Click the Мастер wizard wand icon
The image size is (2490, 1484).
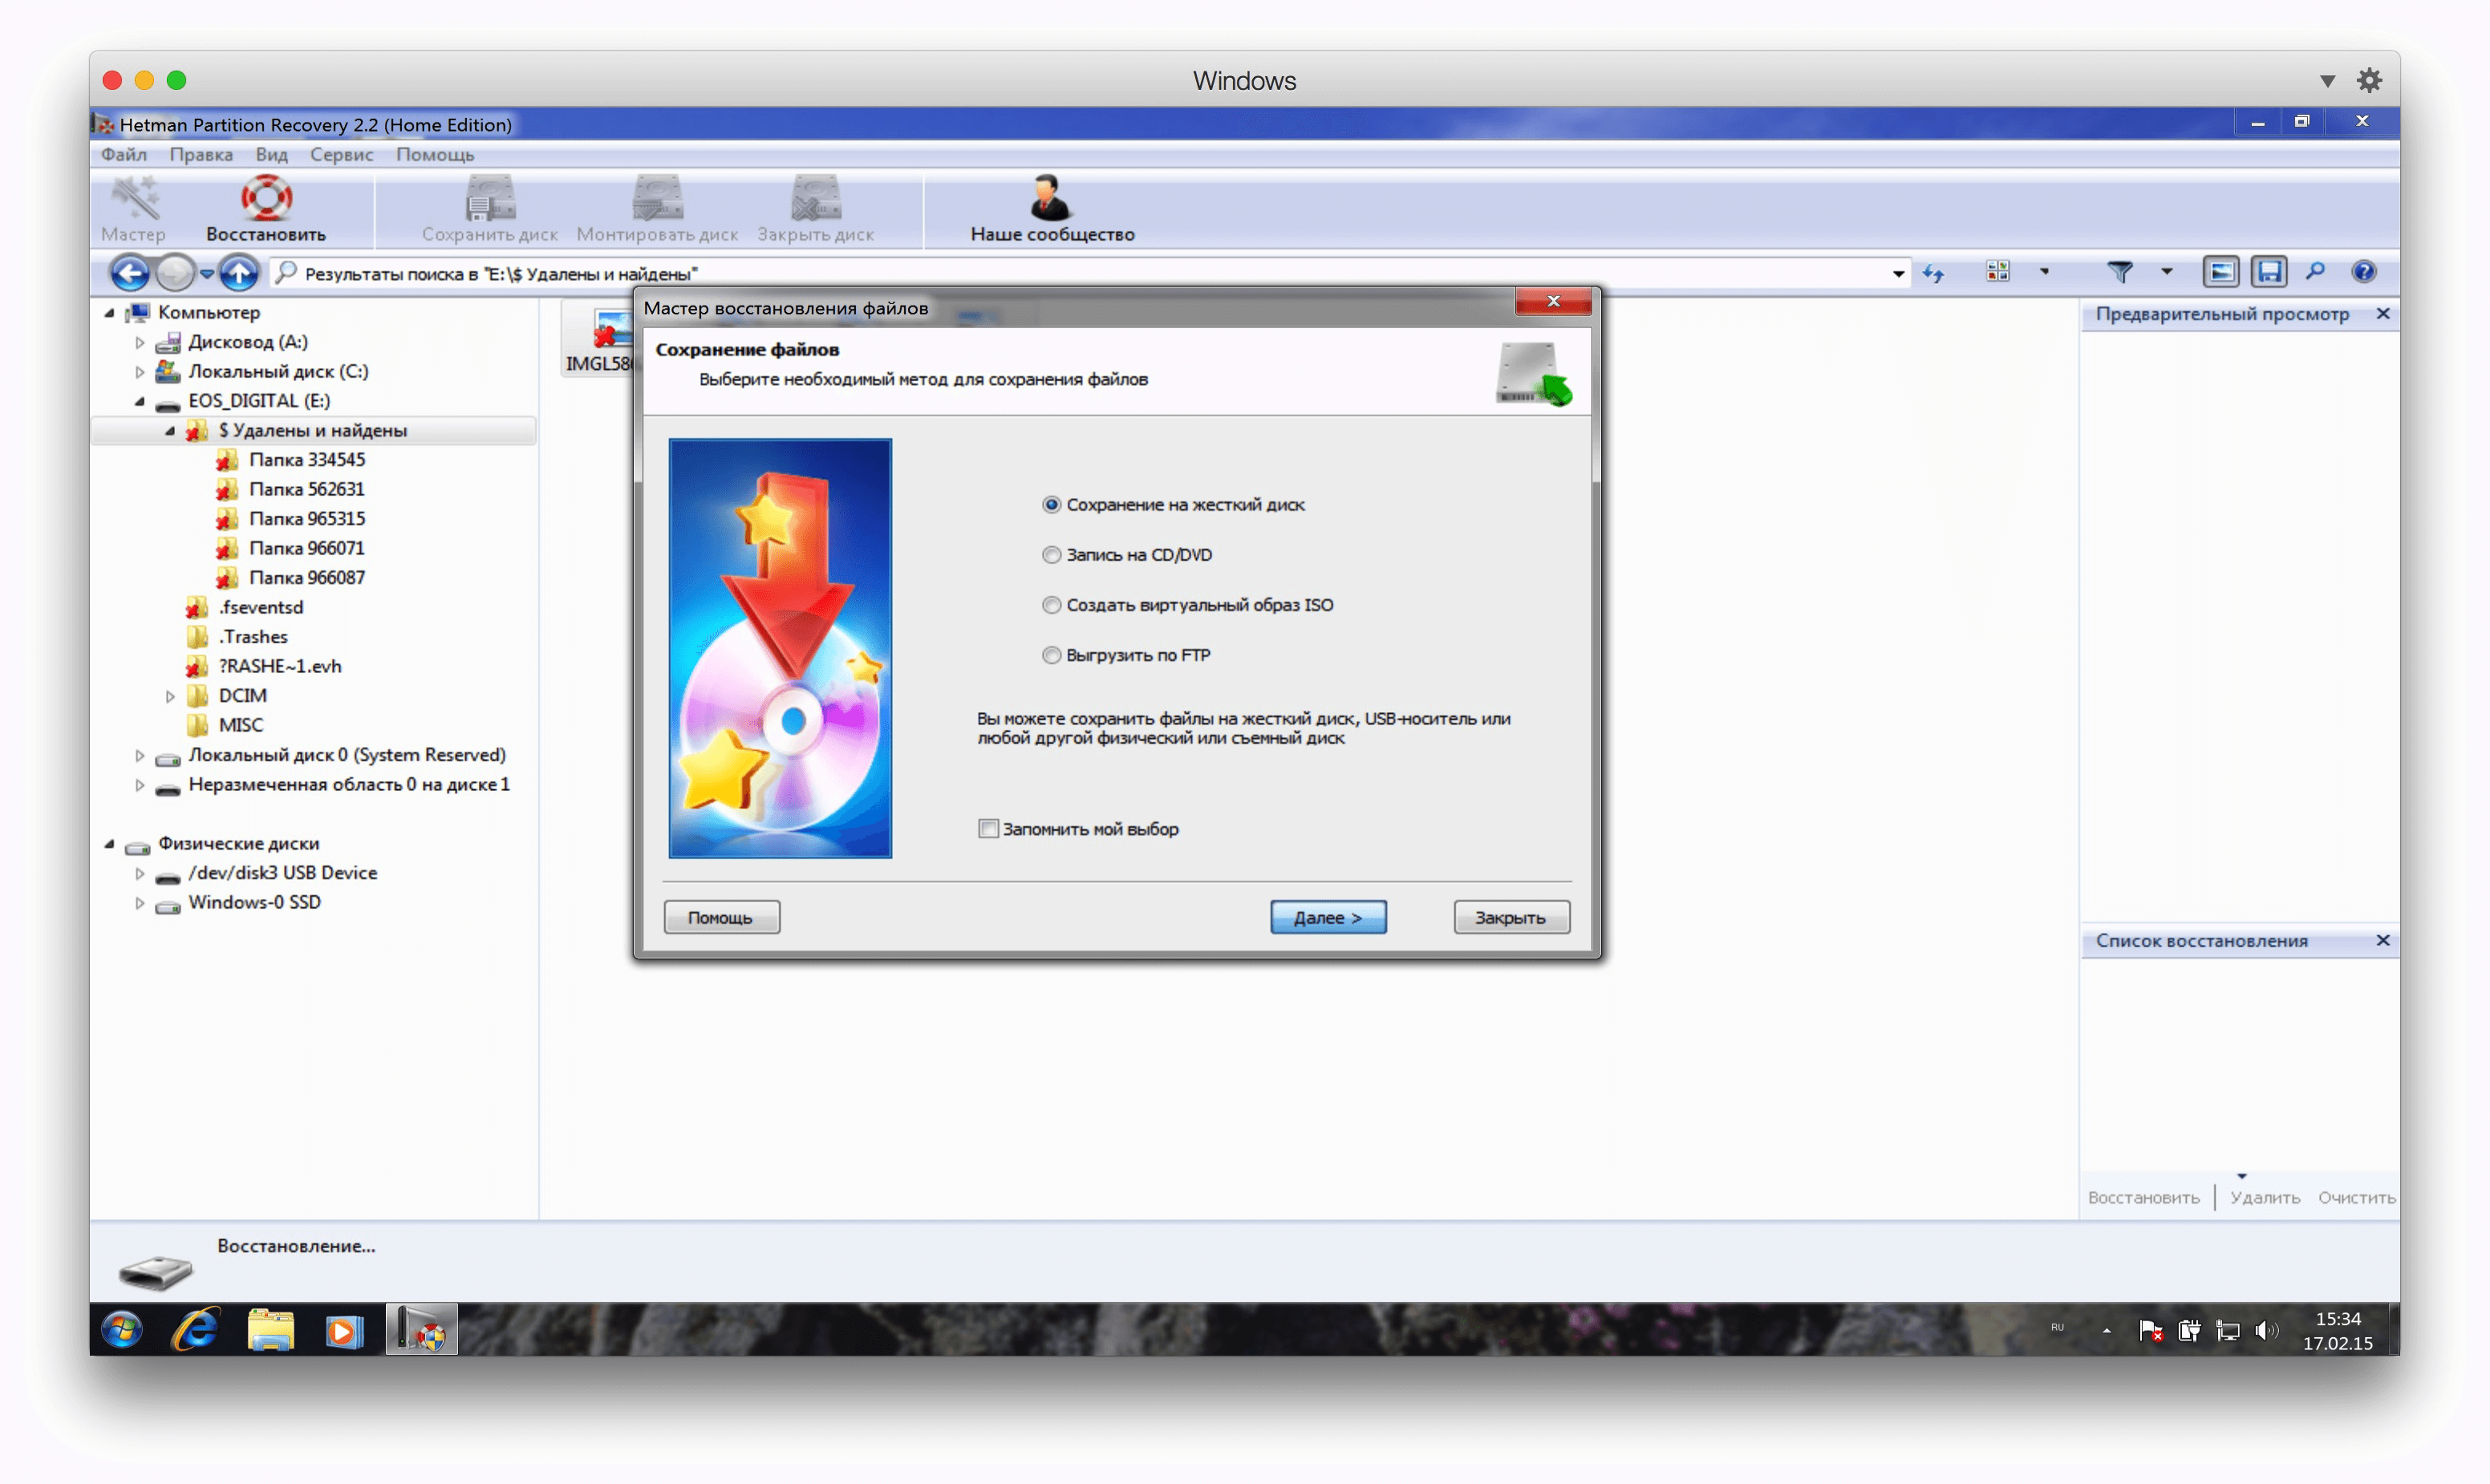[x=134, y=200]
